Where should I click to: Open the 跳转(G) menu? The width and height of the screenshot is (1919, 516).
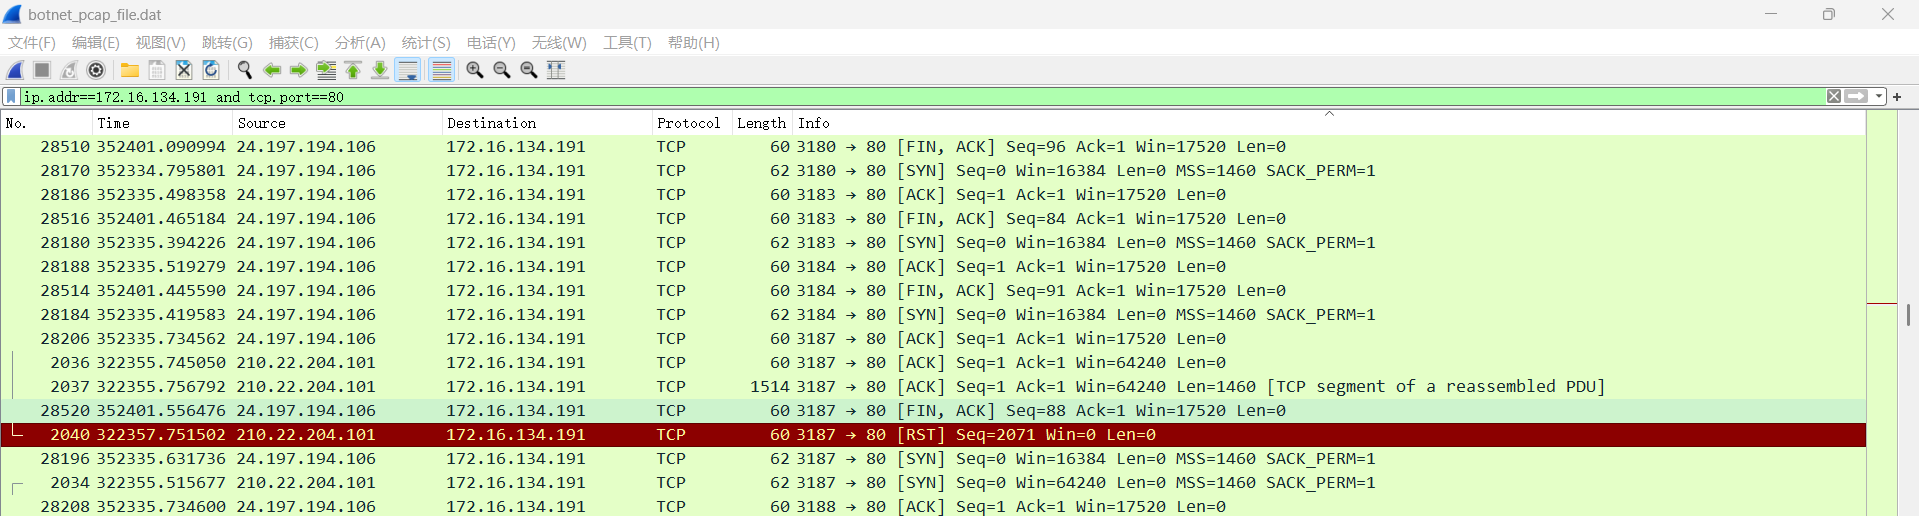(x=227, y=43)
